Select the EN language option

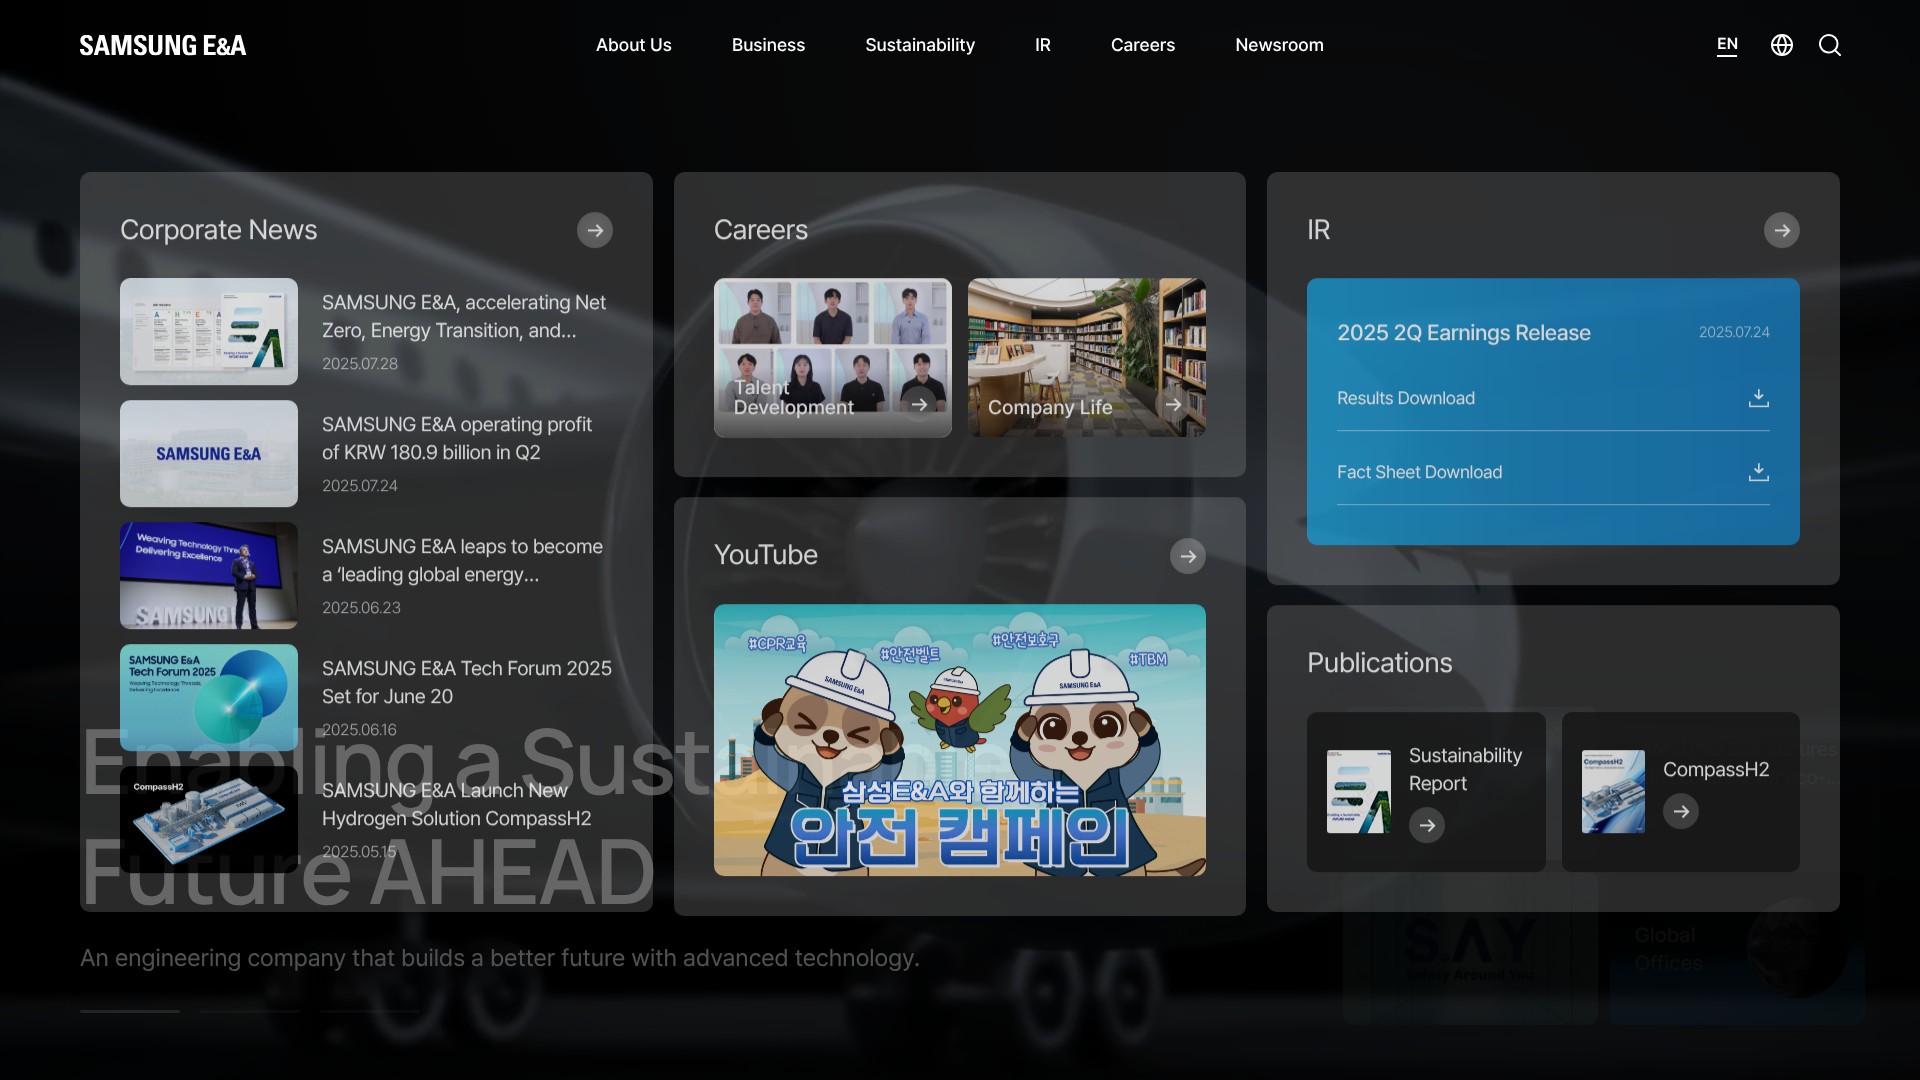pyautogui.click(x=1727, y=45)
